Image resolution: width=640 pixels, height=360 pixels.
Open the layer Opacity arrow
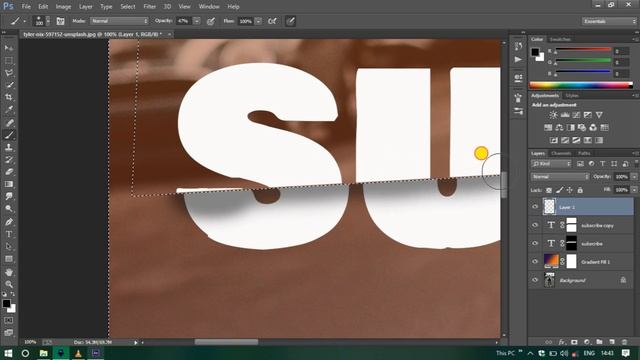pyautogui.click(x=634, y=177)
